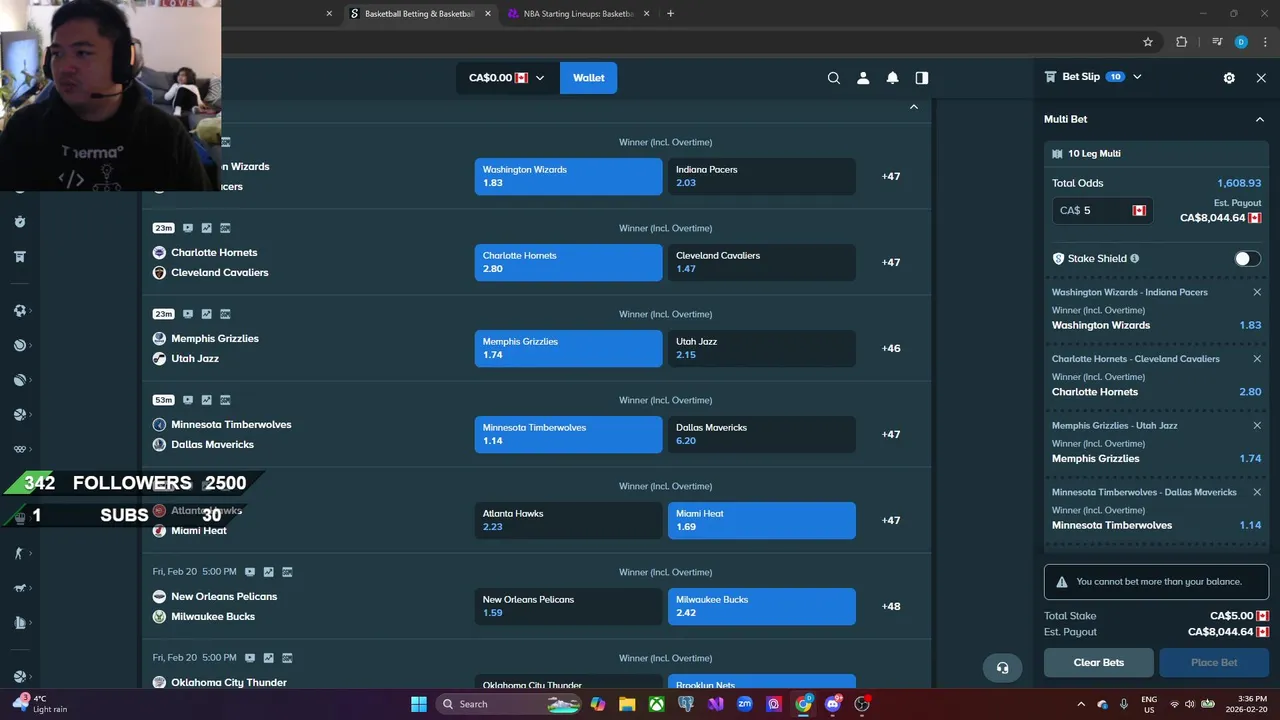Screen dimensions: 1280x720
Task: Remove Memphis Grizzlies leg from bet slip
Action: (1257, 425)
